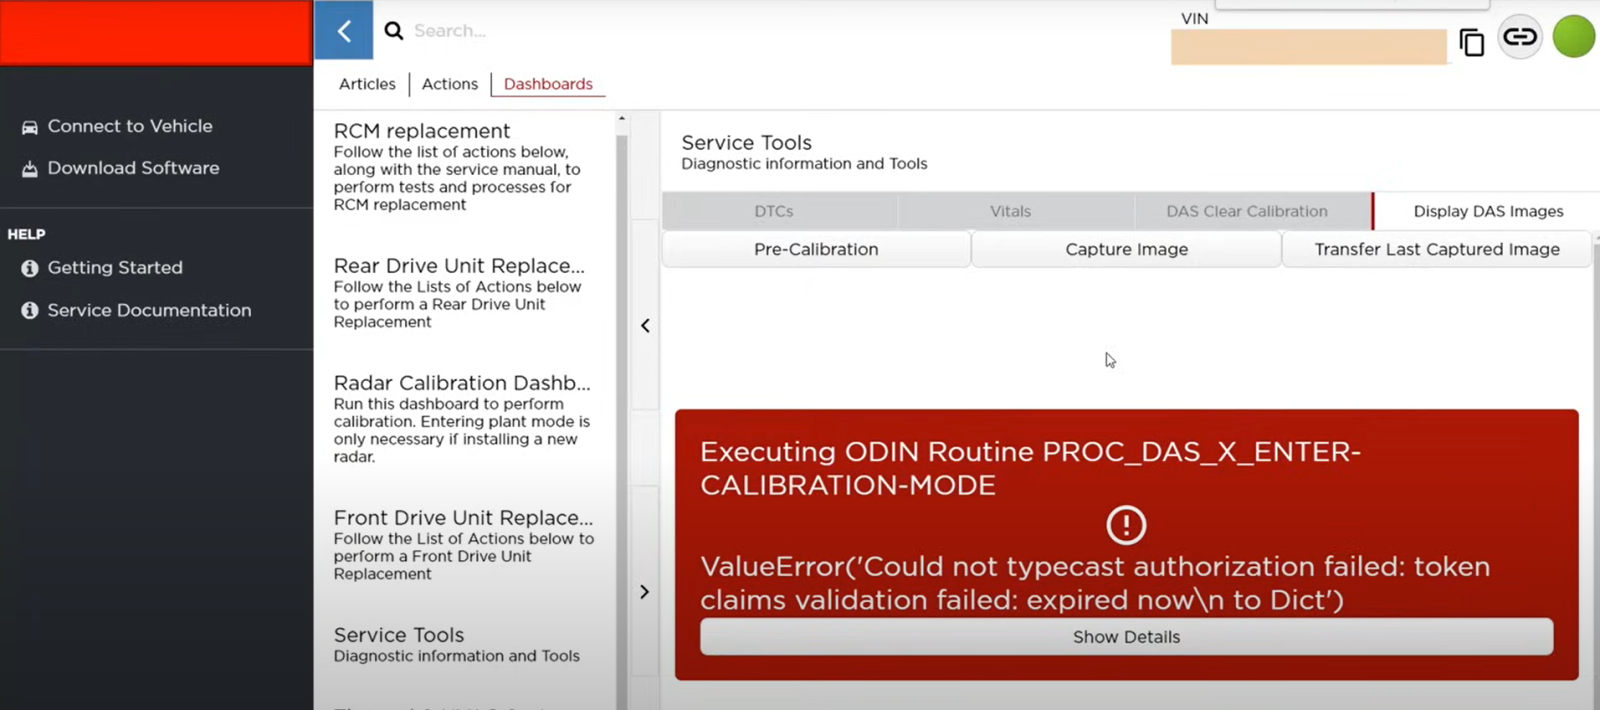Open the DTCs tab

click(774, 211)
